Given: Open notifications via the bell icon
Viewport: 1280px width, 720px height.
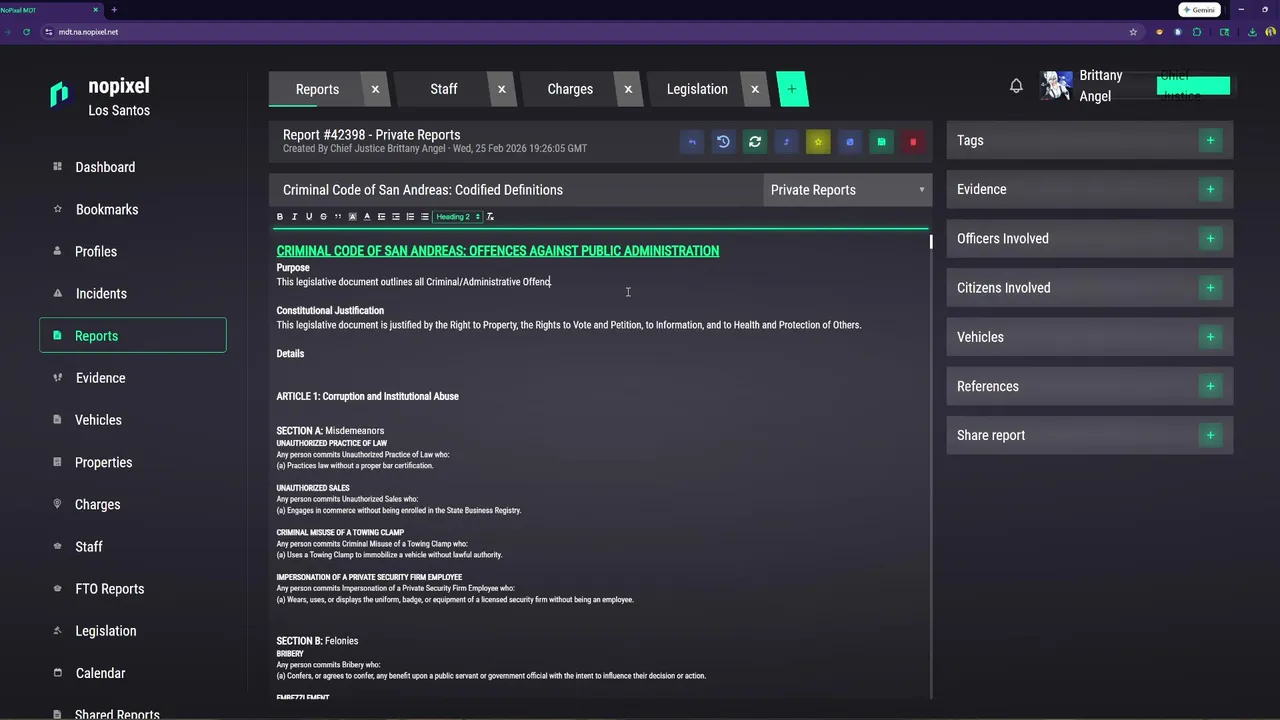Looking at the screenshot, I should [x=1016, y=86].
